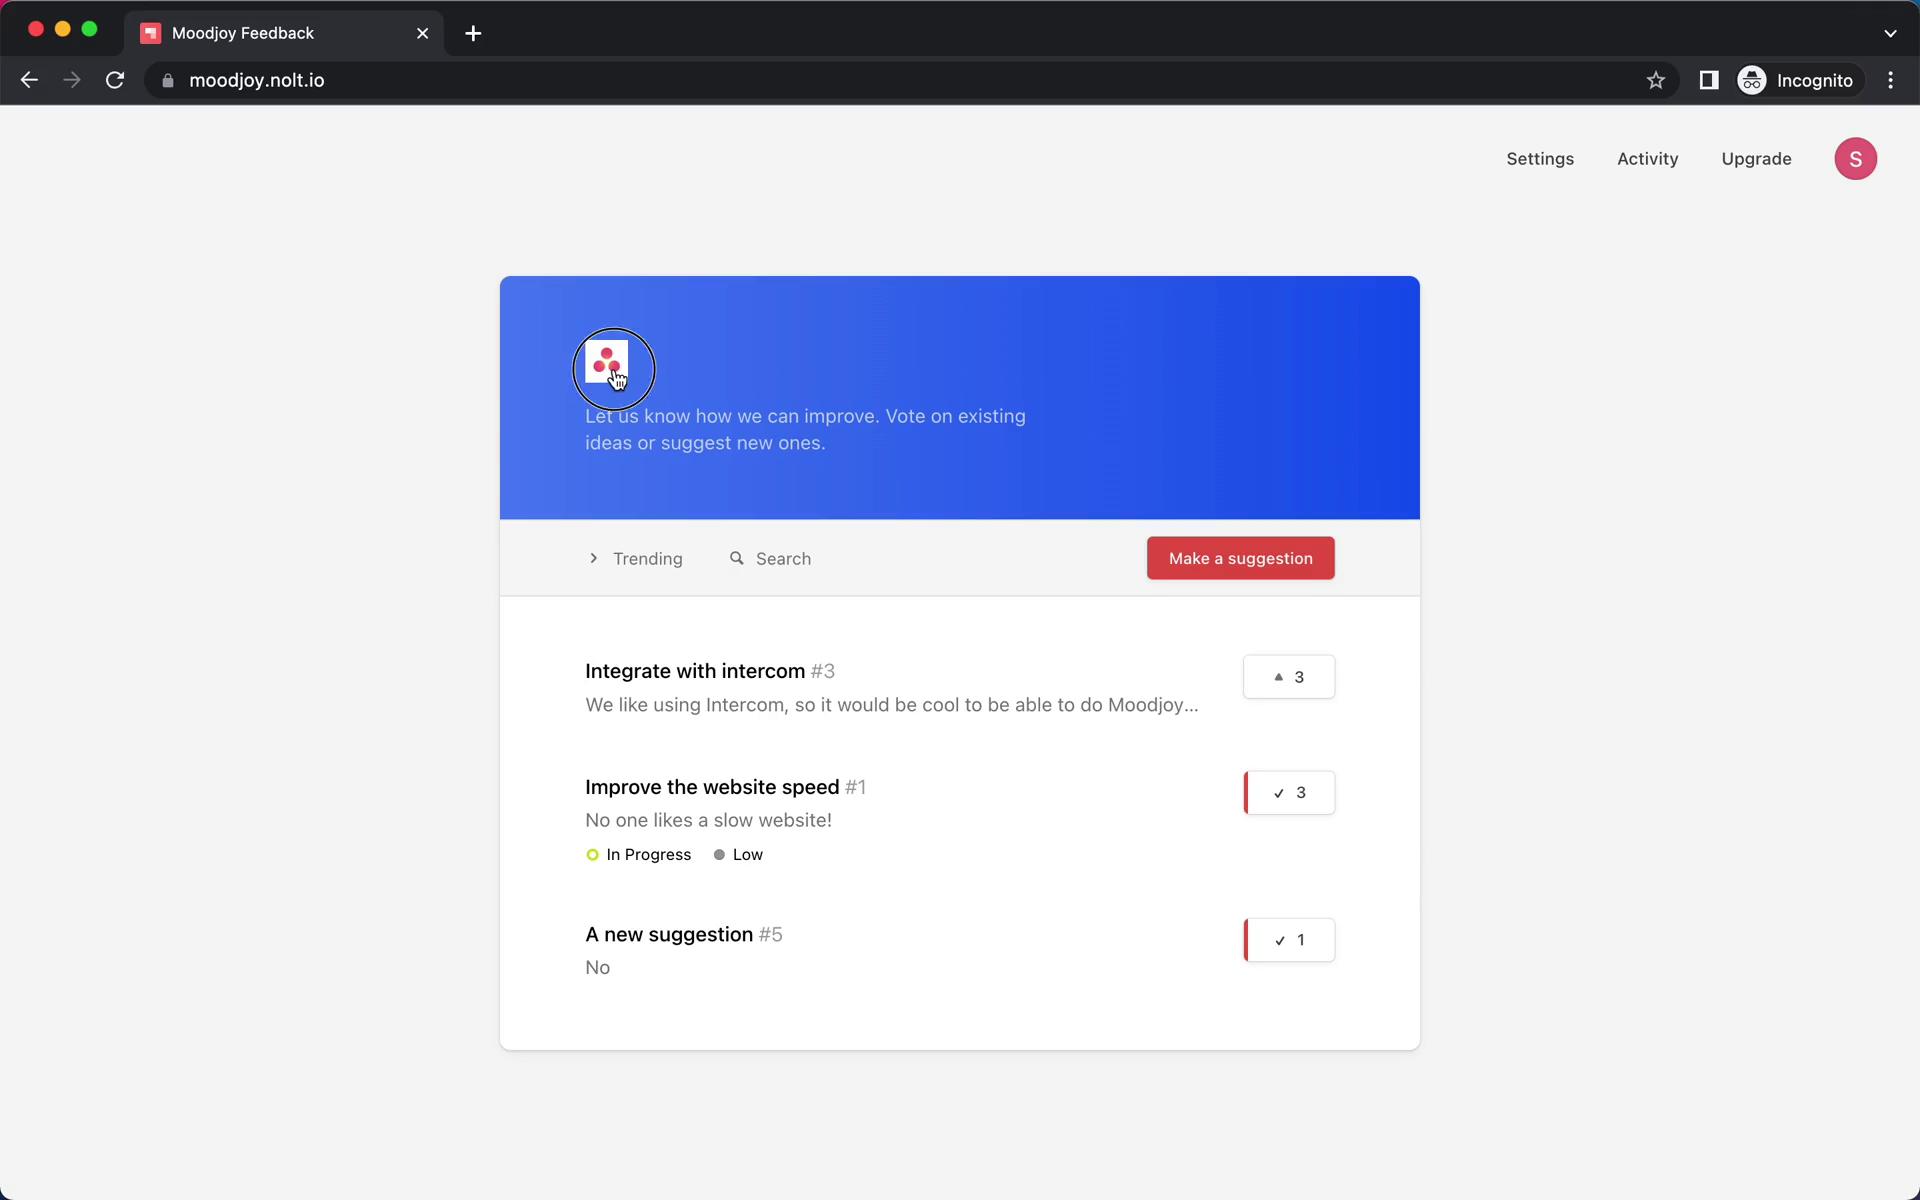
Task: Click the 'Make a suggestion' button
Action: pyautogui.click(x=1240, y=557)
